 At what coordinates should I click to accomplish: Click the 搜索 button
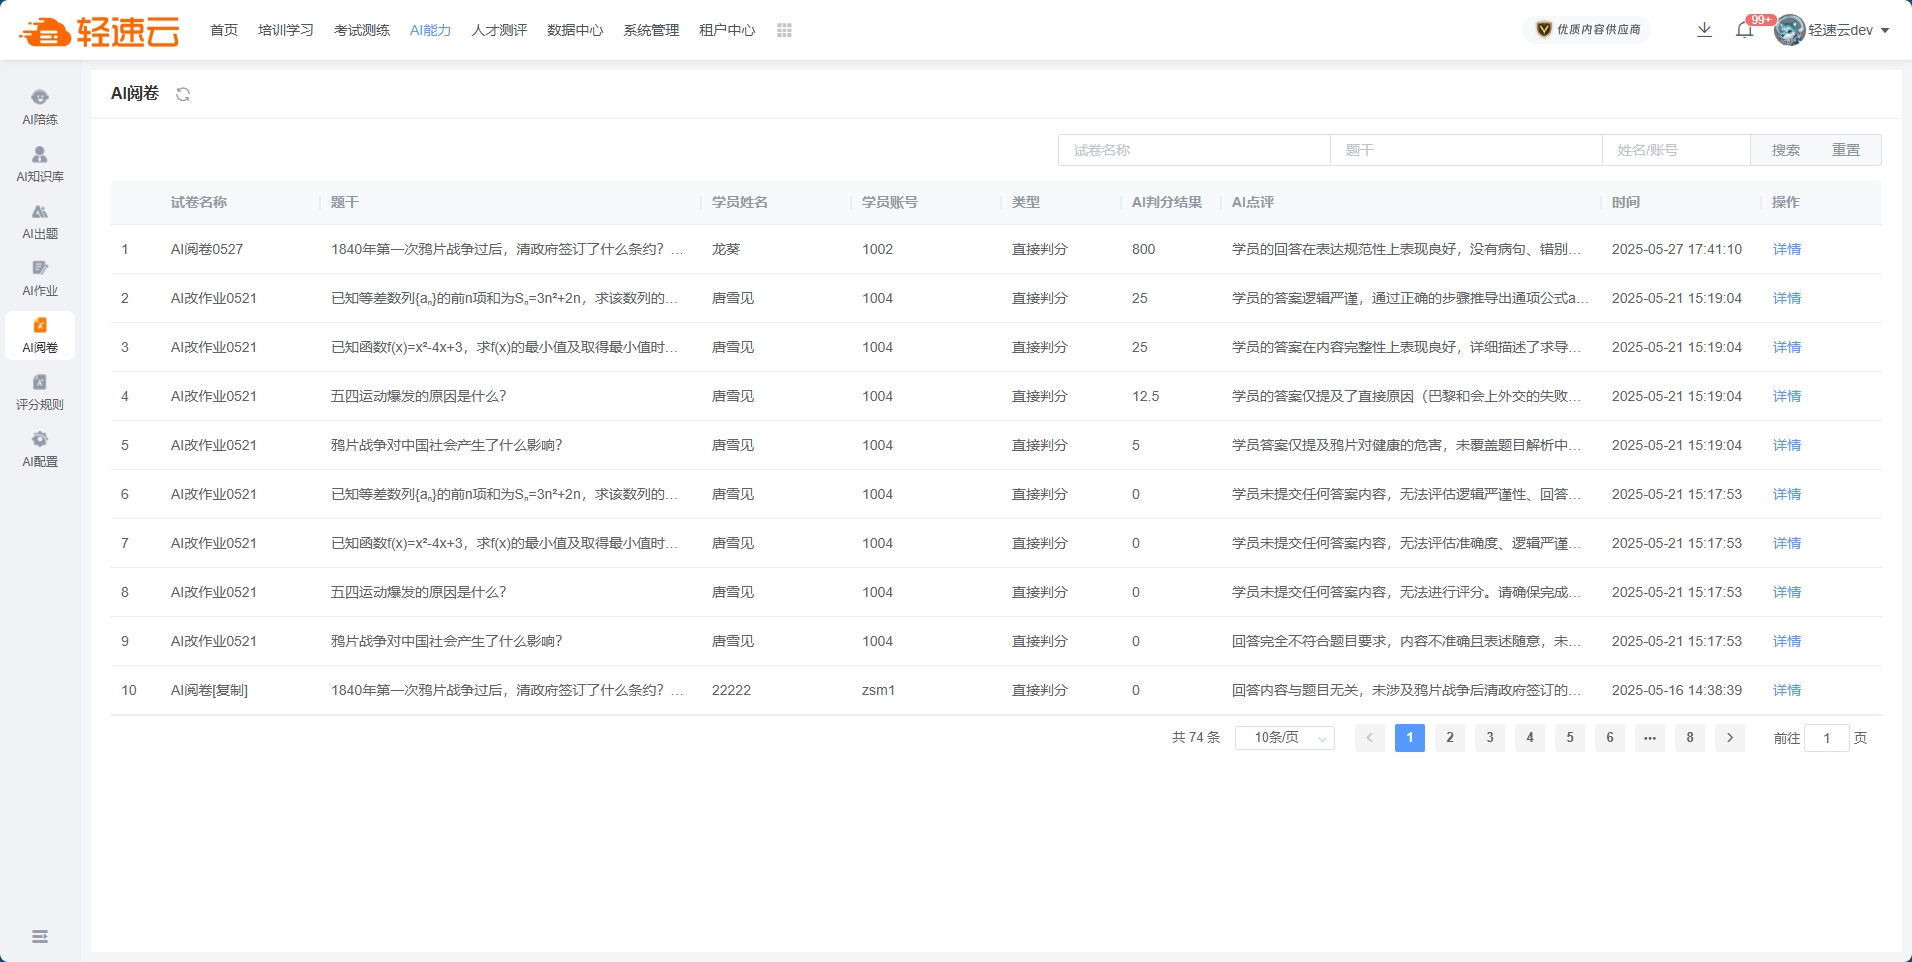tap(1785, 150)
